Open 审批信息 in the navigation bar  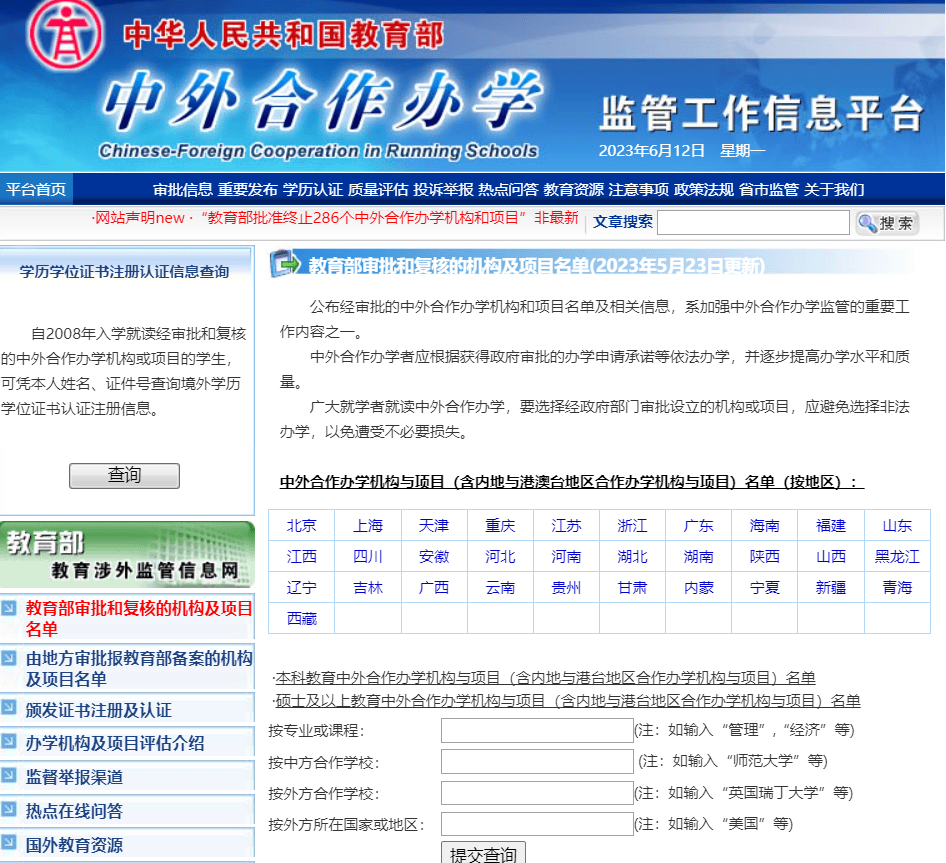(183, 189)
